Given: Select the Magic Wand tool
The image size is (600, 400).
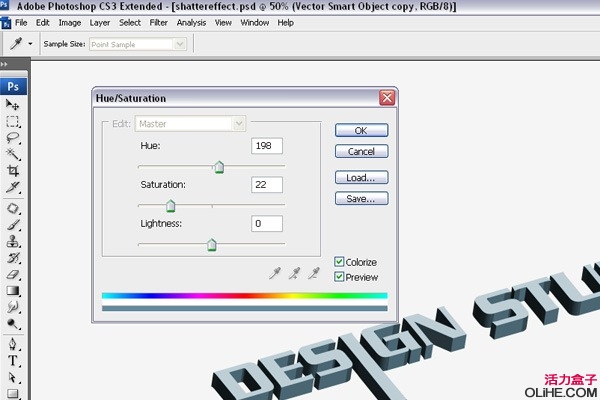Looking at the screenshot, I should coord(13,154).
